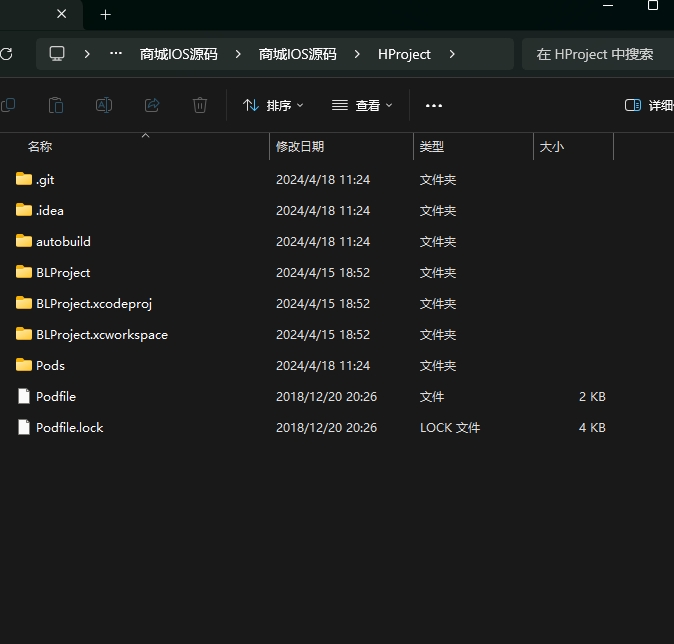Click Pods date 2024/4/18 11:24
The image size is (674, 644).
[323, 365]
